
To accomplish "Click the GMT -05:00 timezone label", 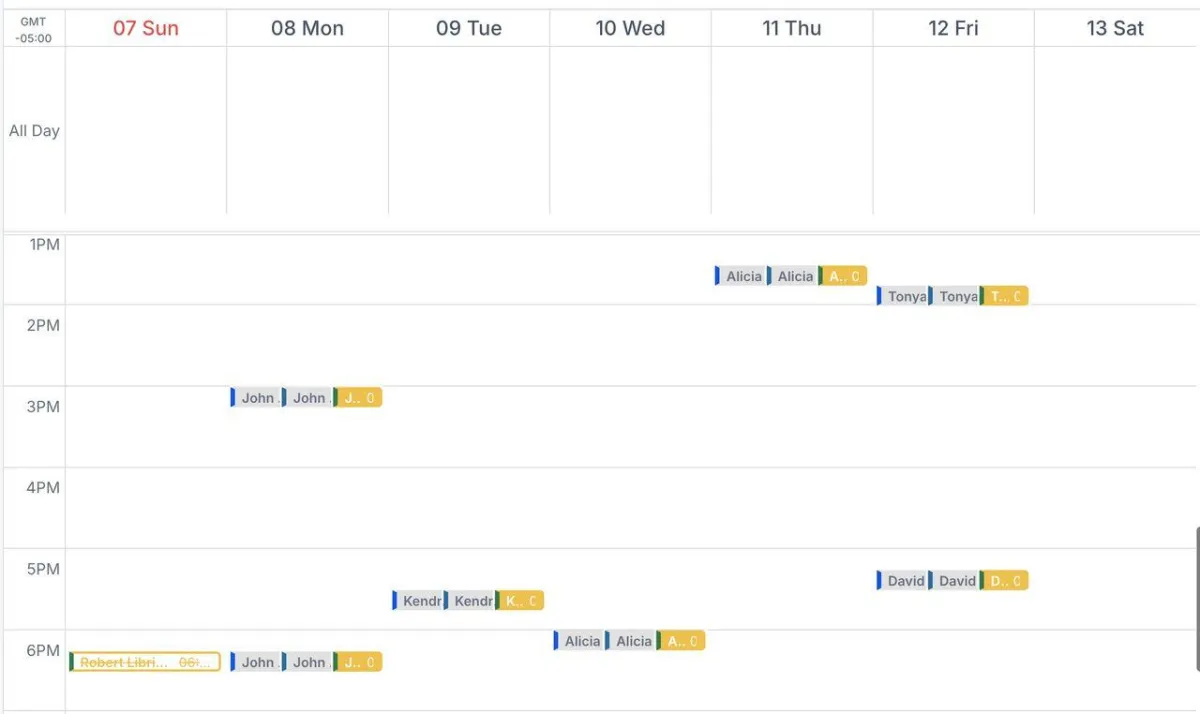I will (x=34, y=29).
